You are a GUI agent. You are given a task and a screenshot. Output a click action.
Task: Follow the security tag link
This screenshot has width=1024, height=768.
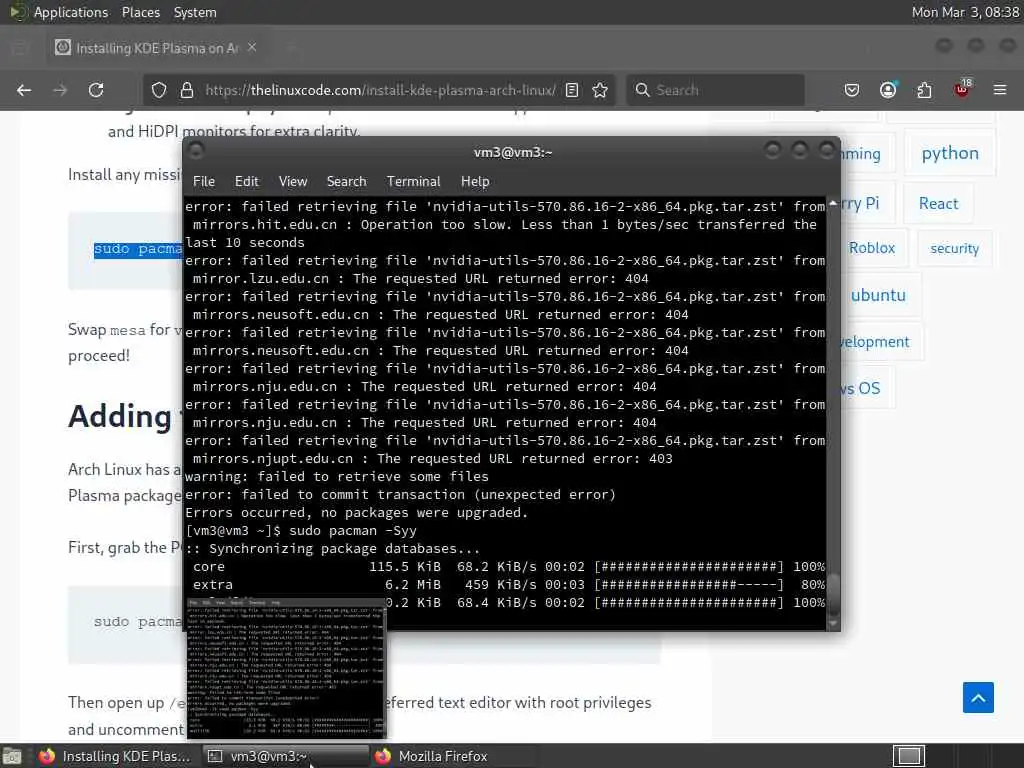click(x=954, y=248)
